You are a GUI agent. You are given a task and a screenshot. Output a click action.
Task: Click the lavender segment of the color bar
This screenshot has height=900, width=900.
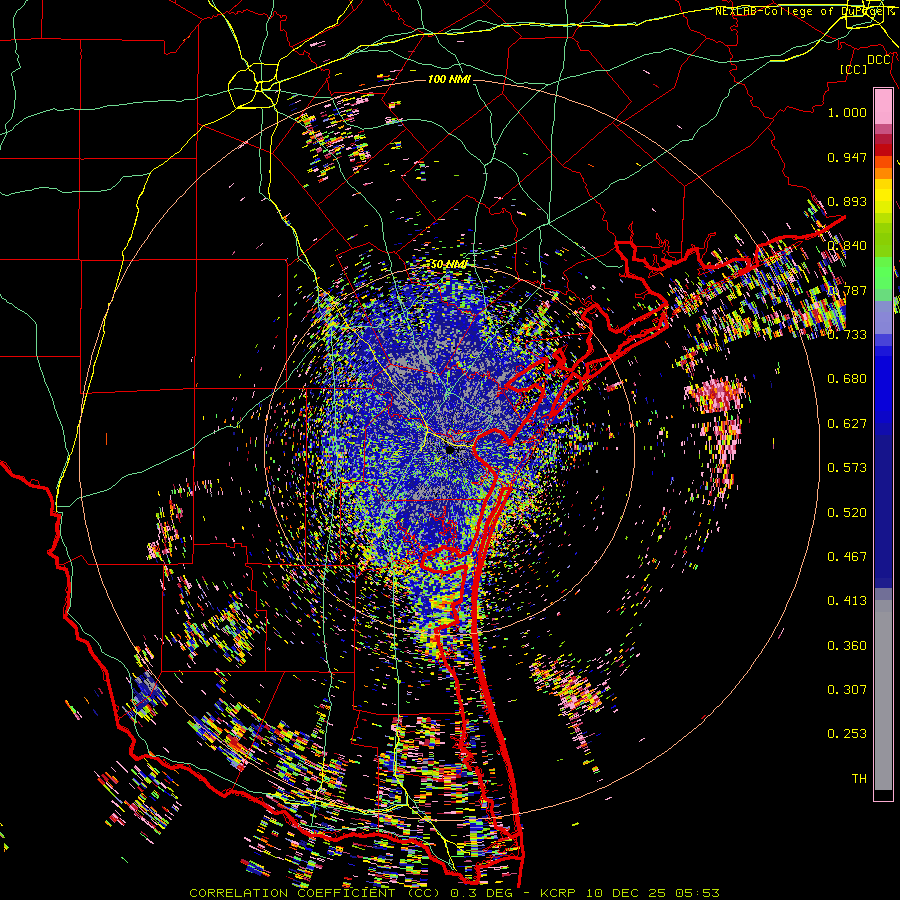click(x=883, y=317)
